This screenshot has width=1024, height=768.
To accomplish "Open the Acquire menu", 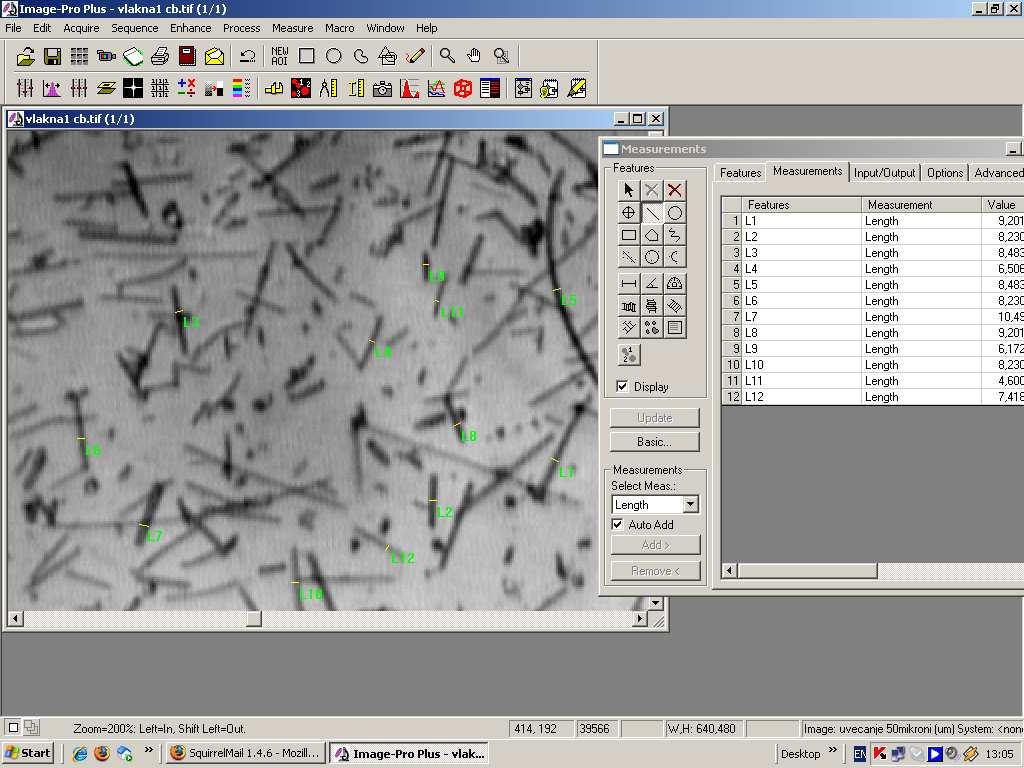I will click(x=81, y=28).
